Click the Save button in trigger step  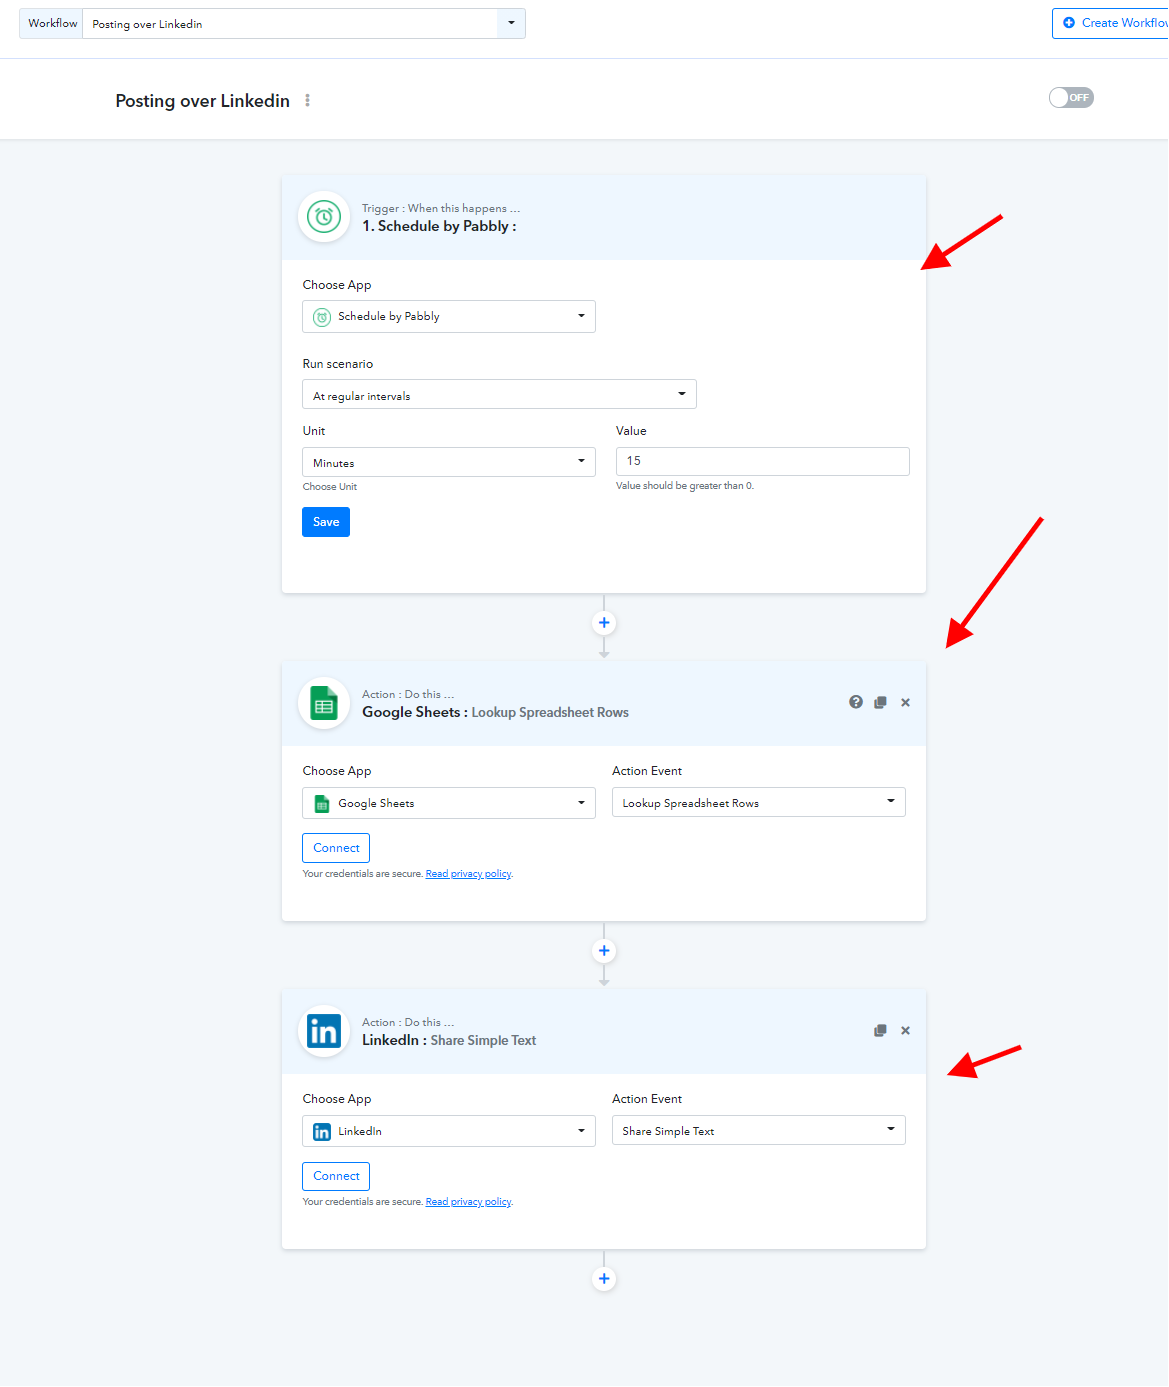[x=326, y=522]
